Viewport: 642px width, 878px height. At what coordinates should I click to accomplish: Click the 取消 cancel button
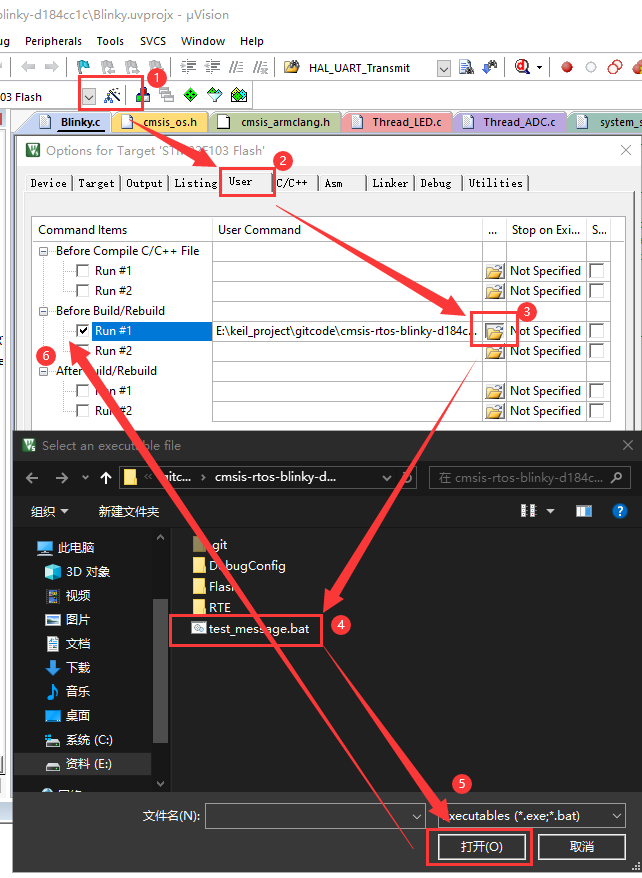click(581, 847)
